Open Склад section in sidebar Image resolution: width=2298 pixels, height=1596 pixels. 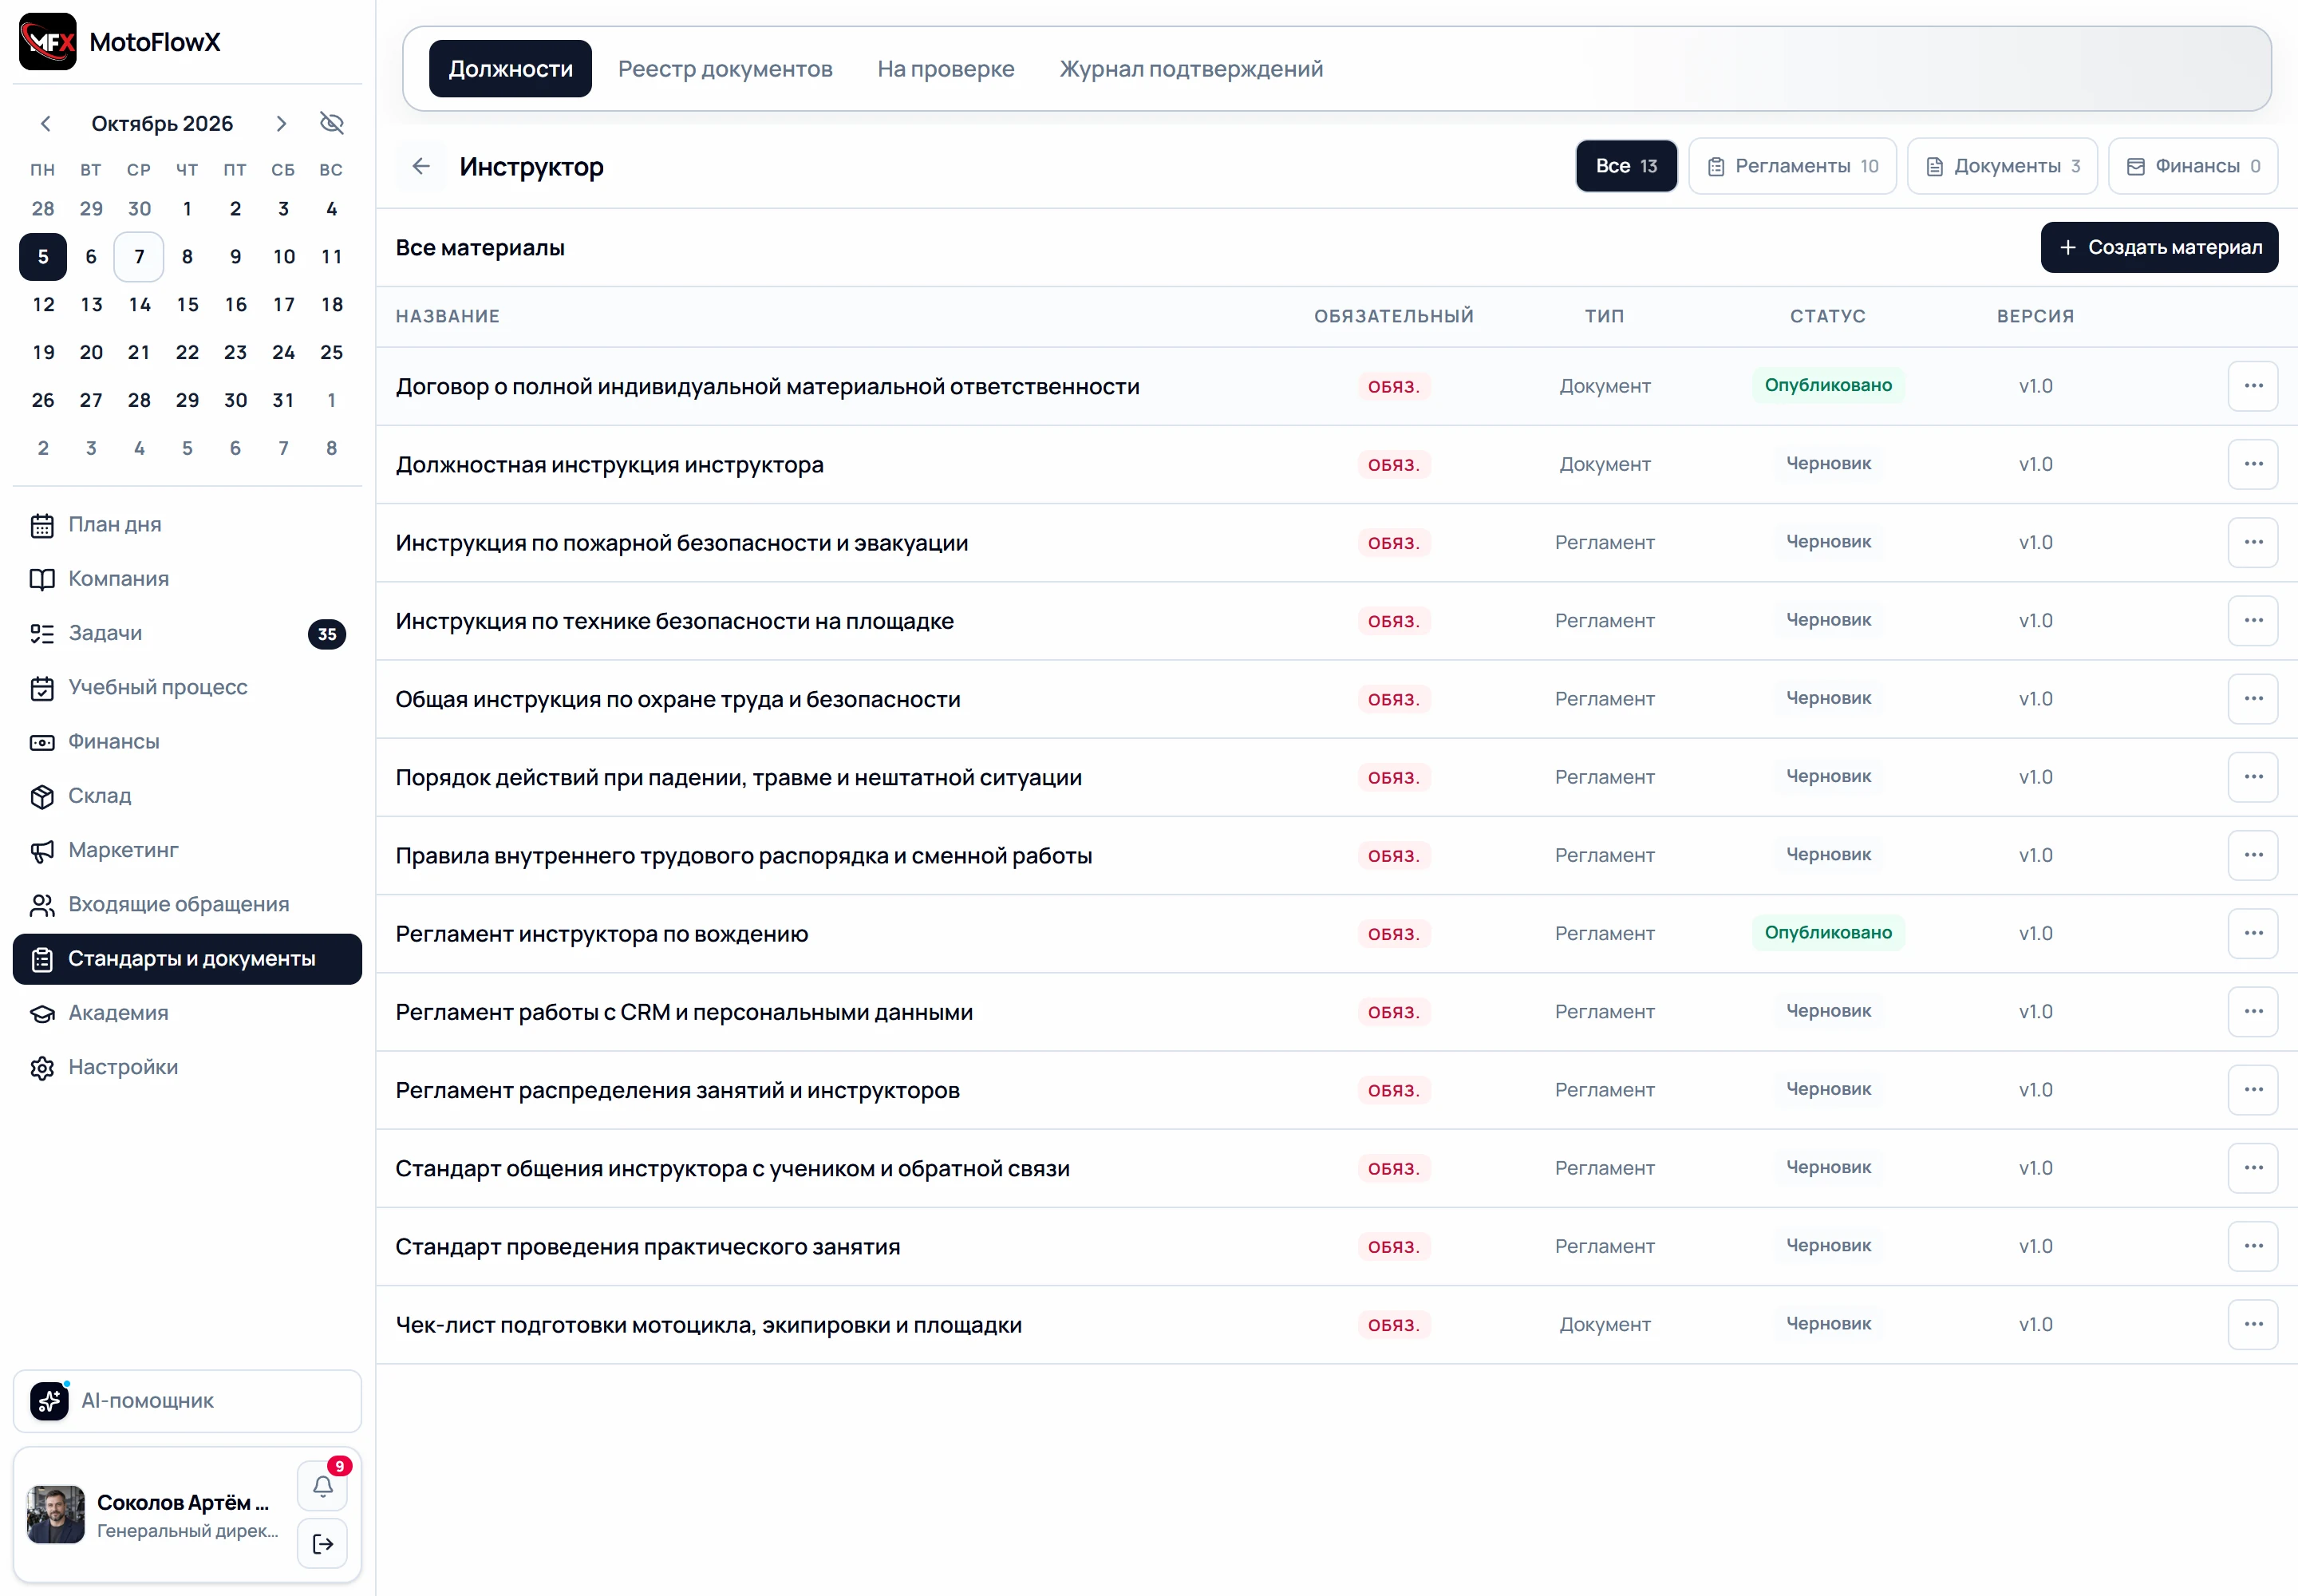(x=187, y=796)
